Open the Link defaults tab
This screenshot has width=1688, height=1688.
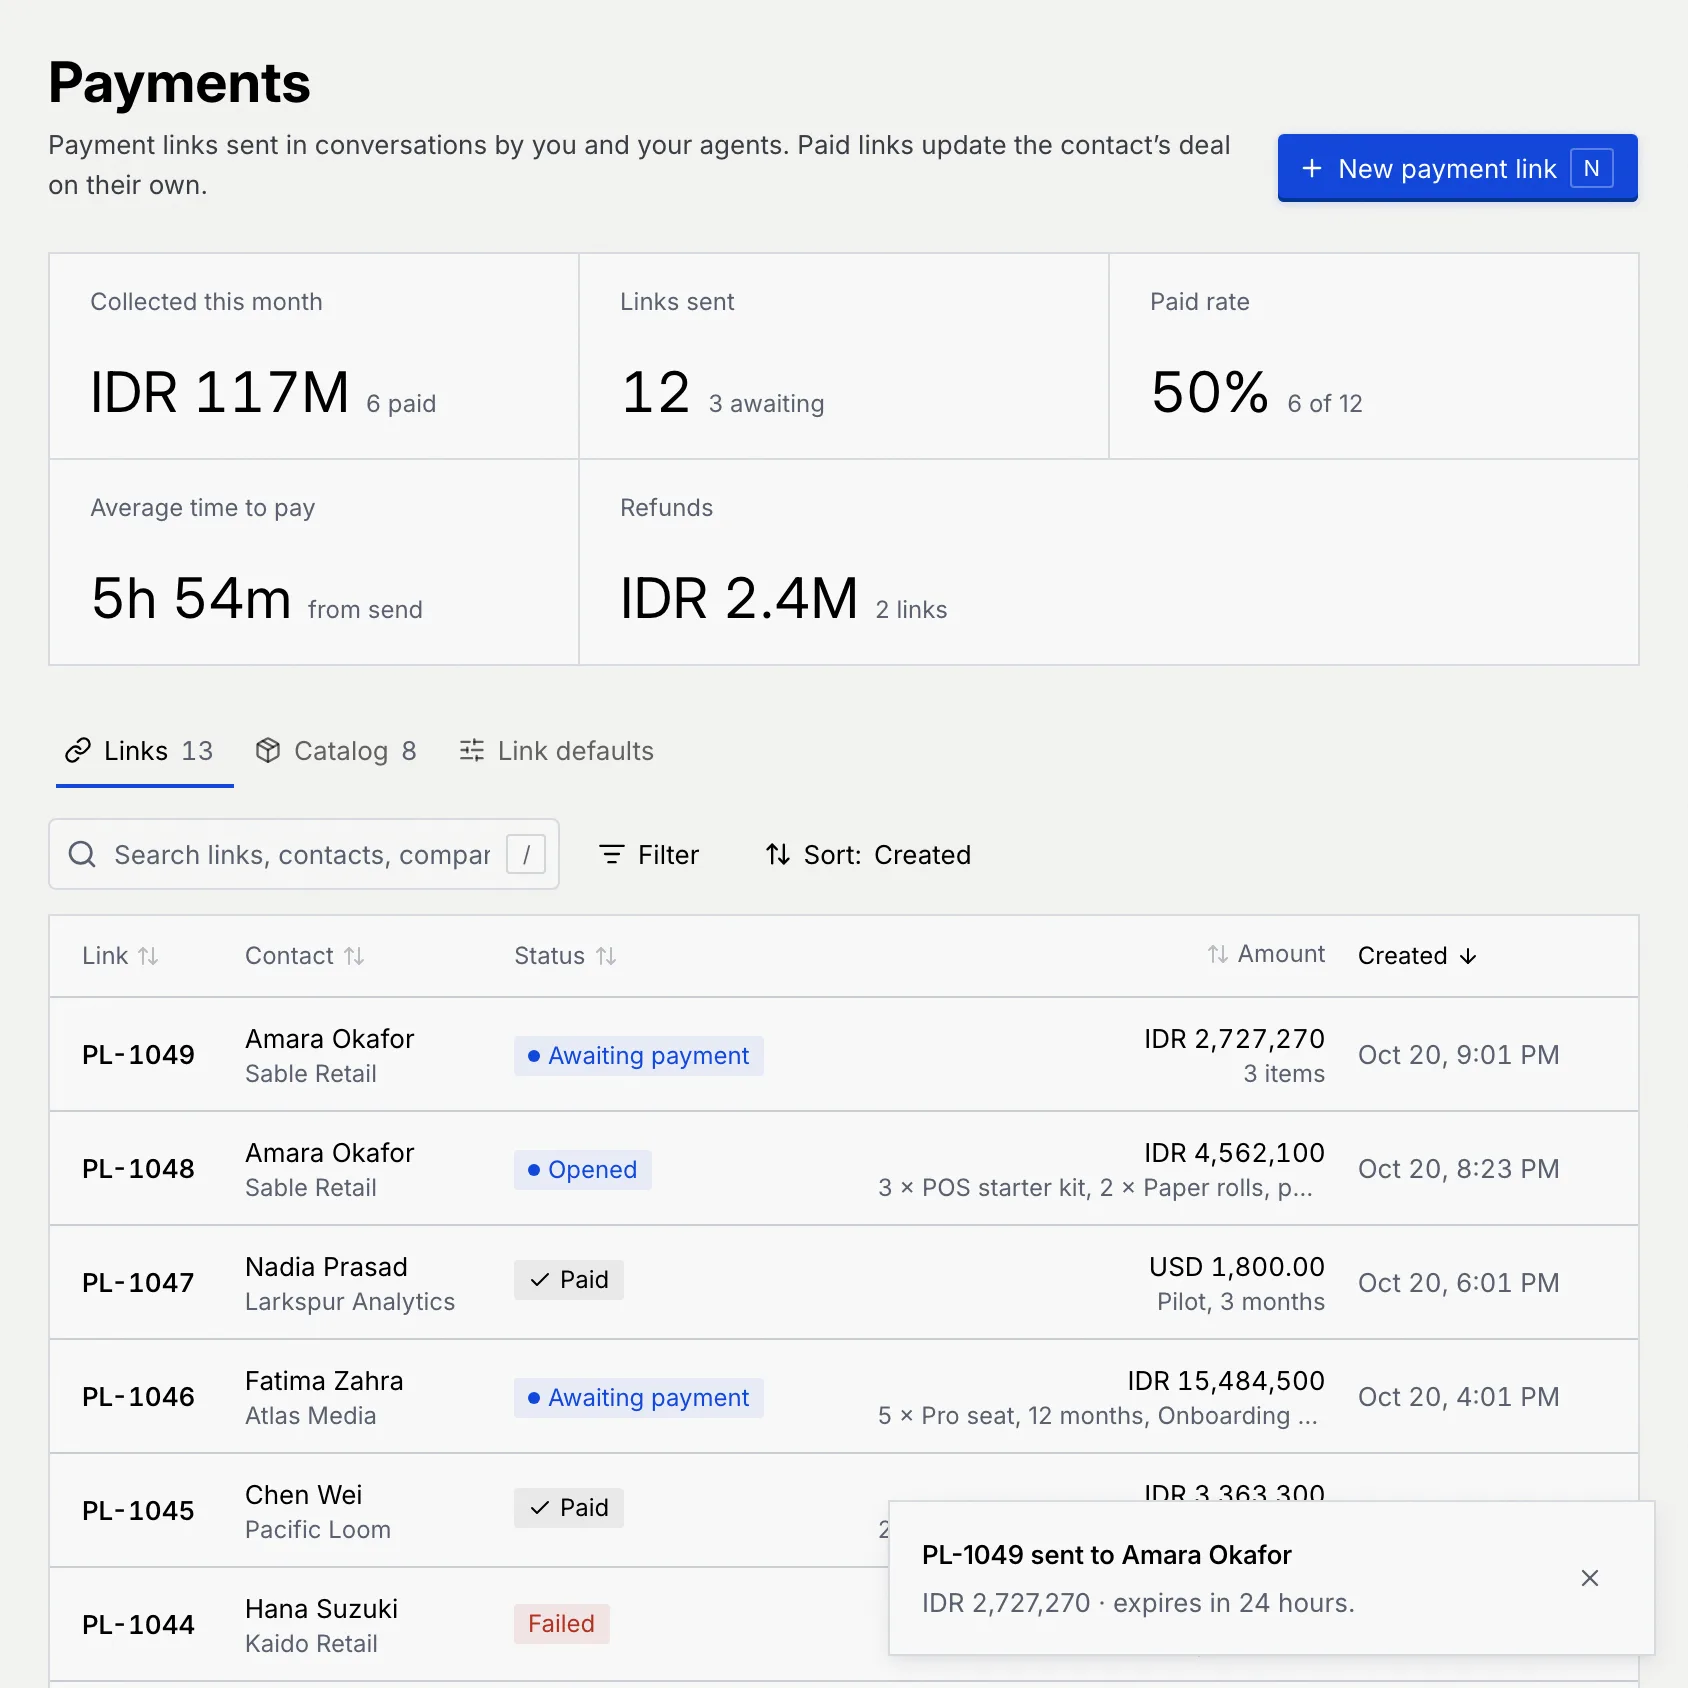pos(556,751)
